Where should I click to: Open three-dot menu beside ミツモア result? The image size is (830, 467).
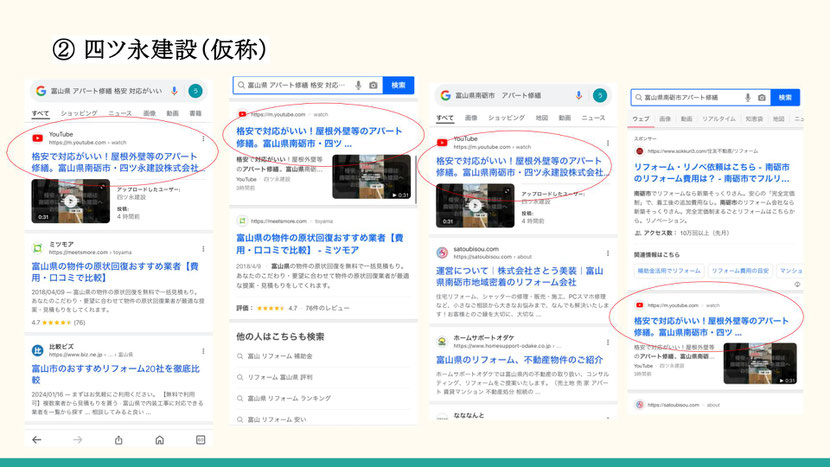click(x=203, y=249)
